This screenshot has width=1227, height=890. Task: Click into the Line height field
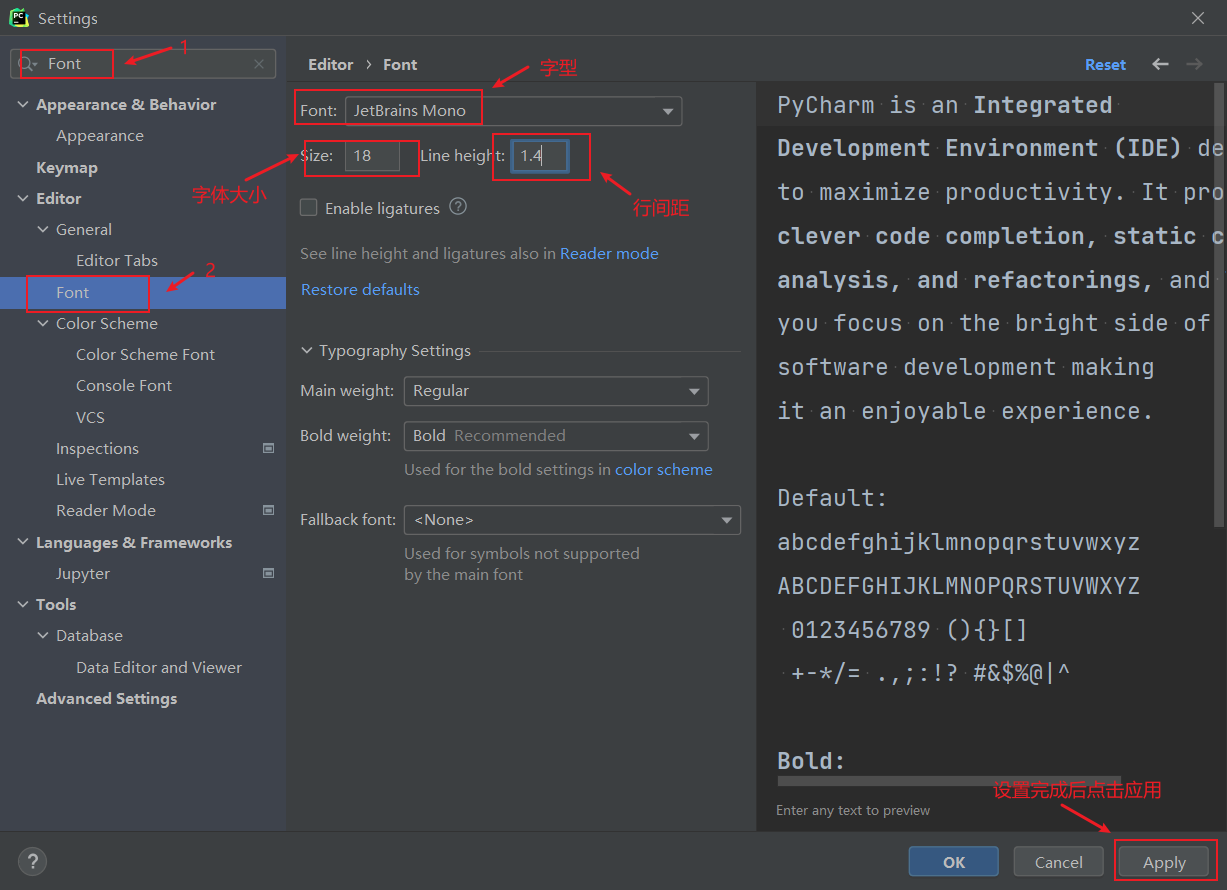tap(540, 156)
